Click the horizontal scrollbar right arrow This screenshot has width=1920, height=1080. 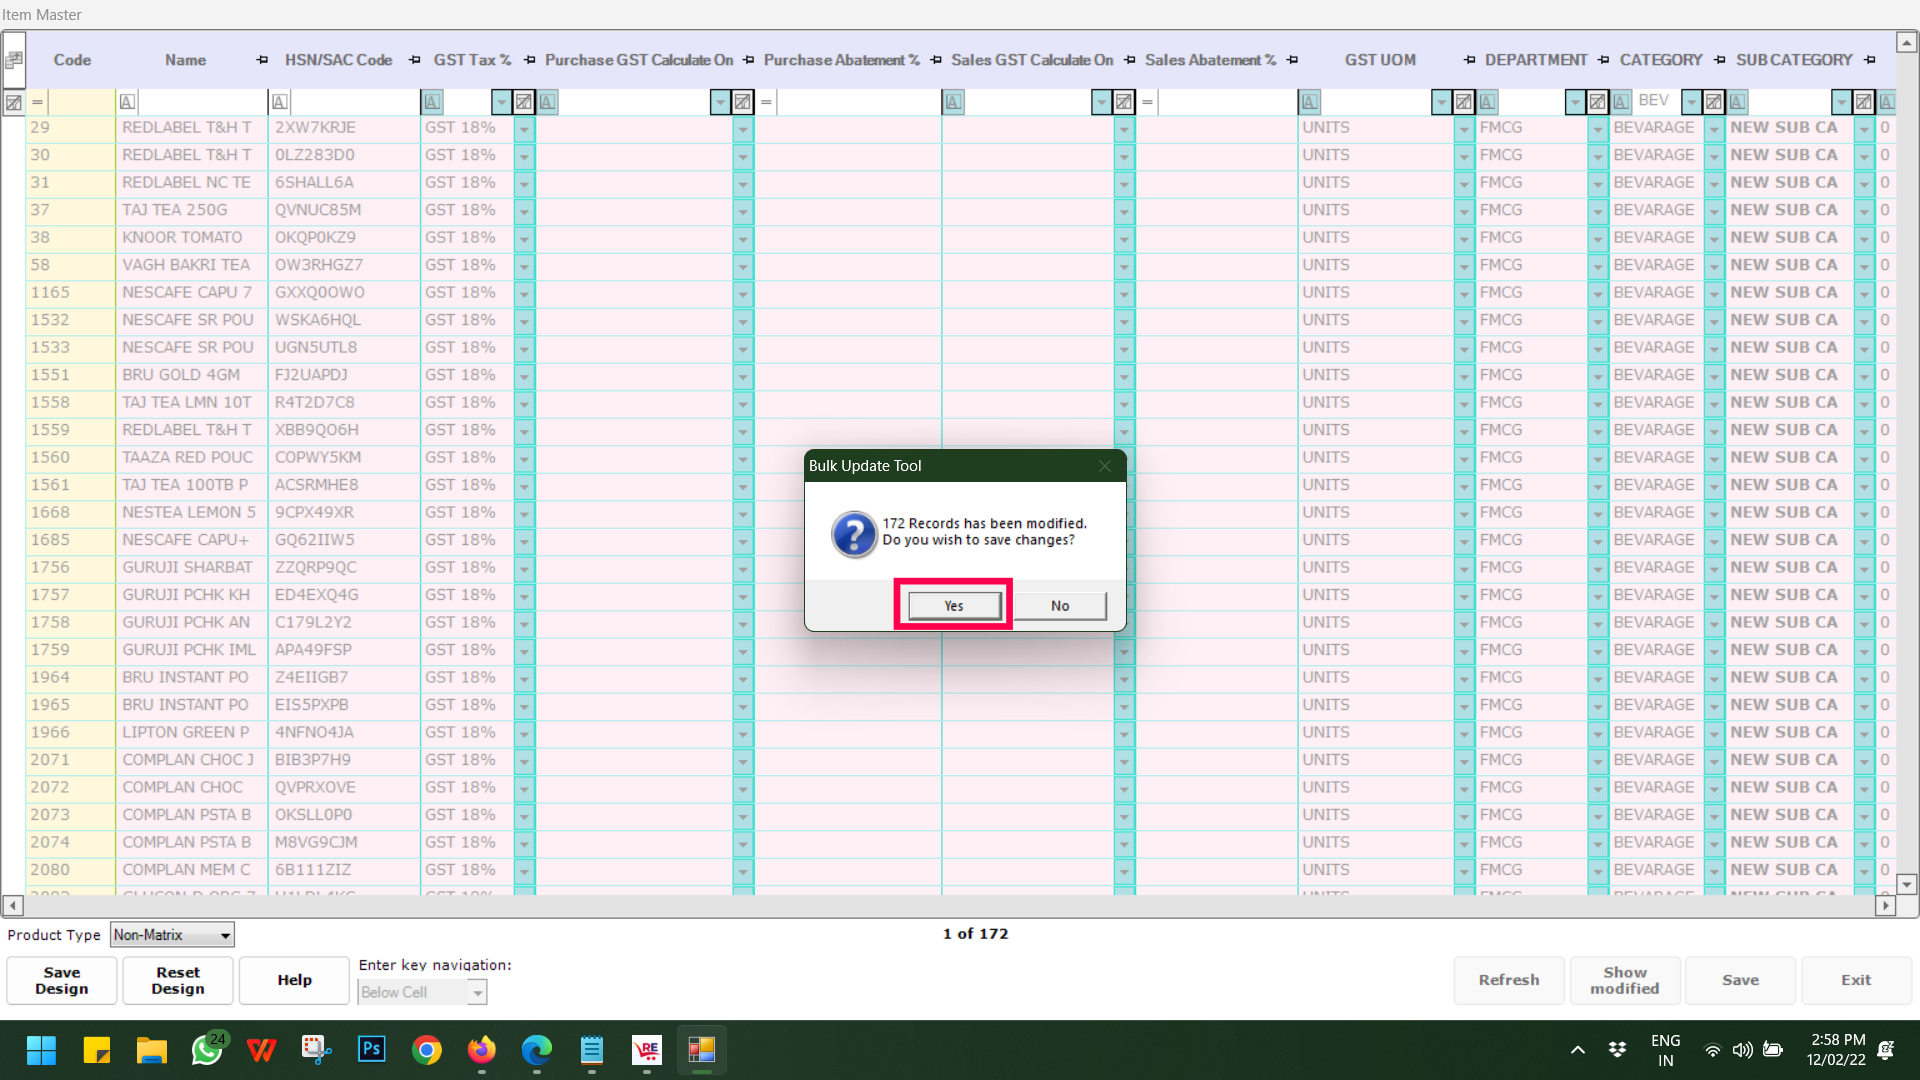[x=1885, y=905]
